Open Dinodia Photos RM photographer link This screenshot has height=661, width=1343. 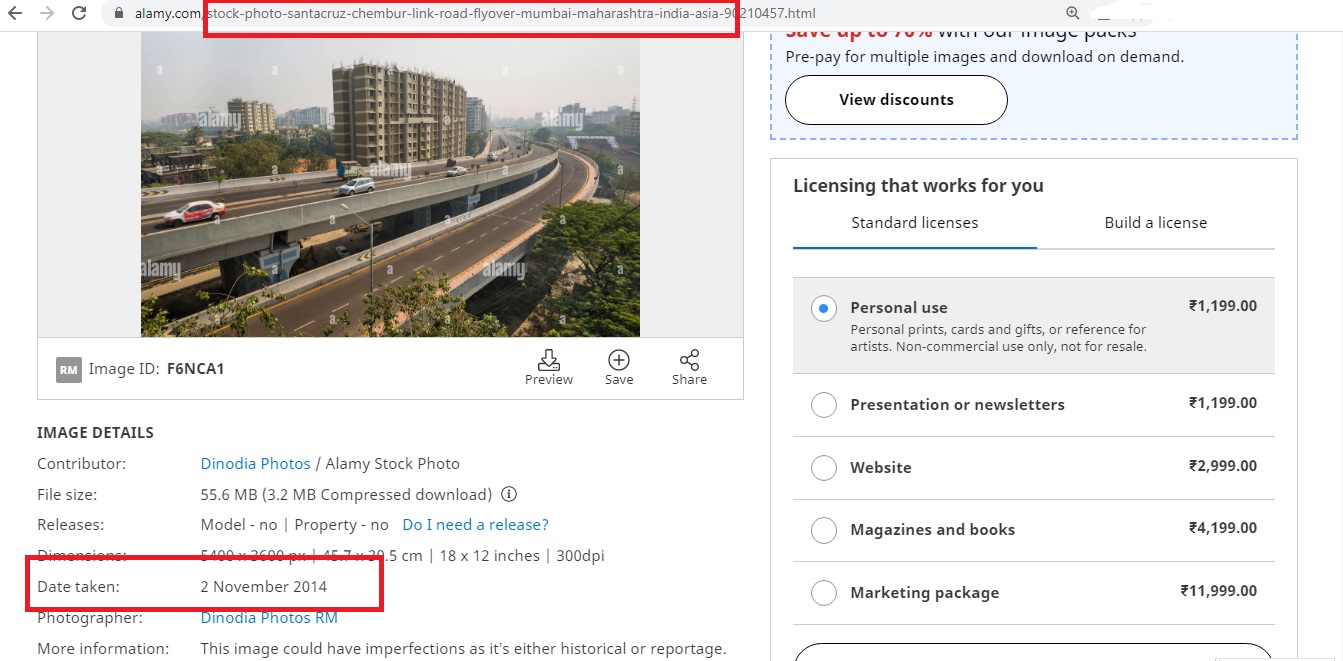click(x=269, y=618)
